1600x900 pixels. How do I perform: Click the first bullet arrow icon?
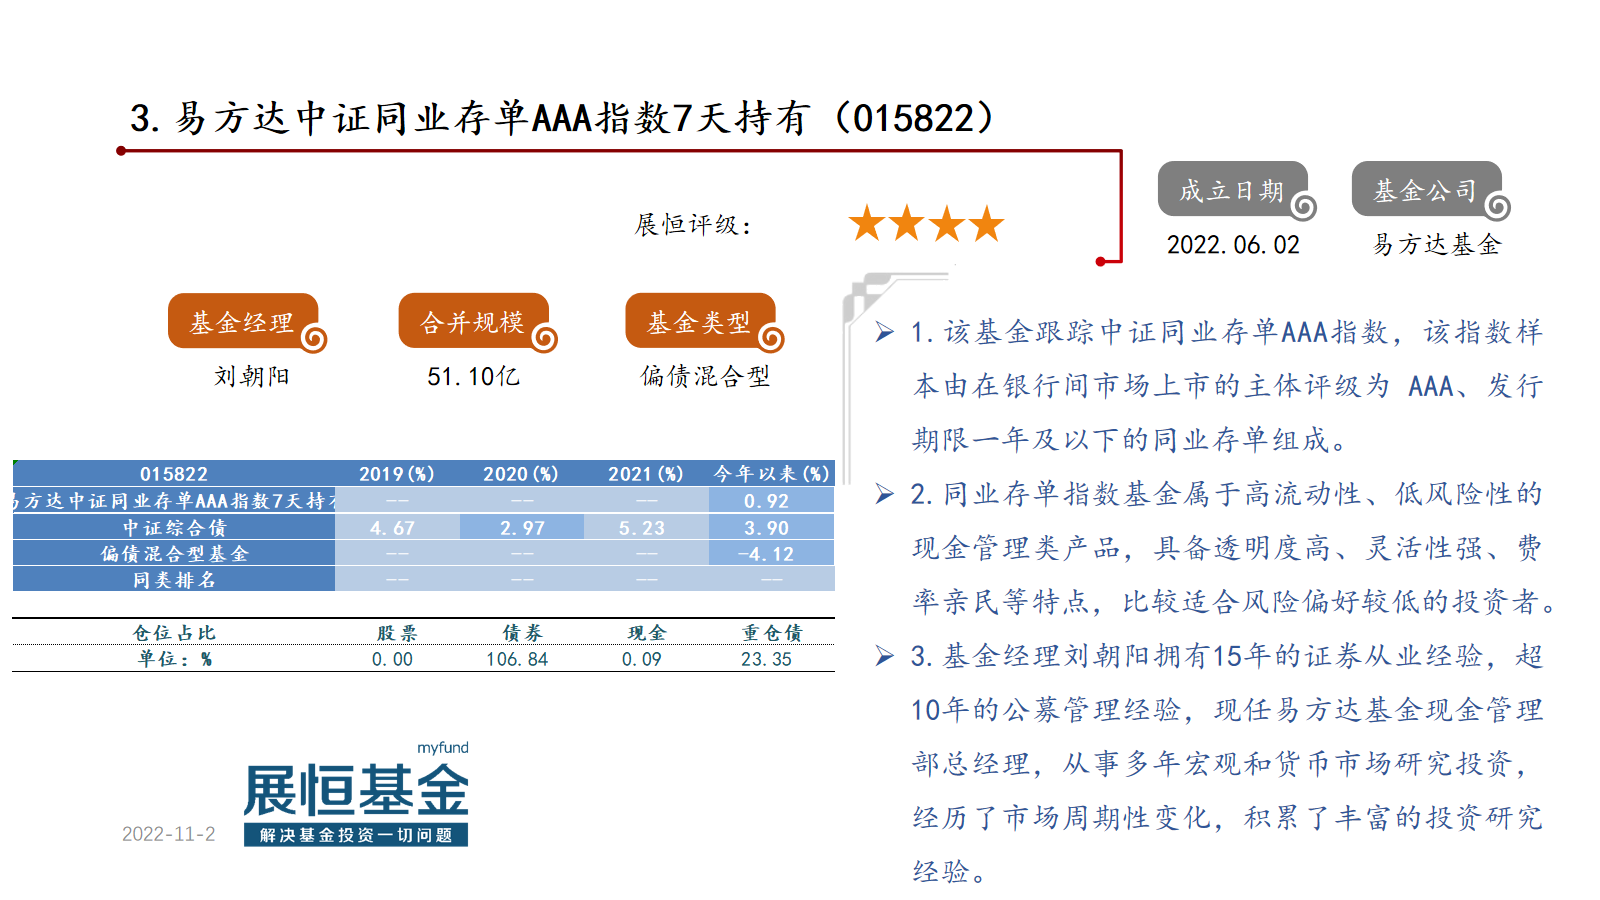tap(885, 332)
